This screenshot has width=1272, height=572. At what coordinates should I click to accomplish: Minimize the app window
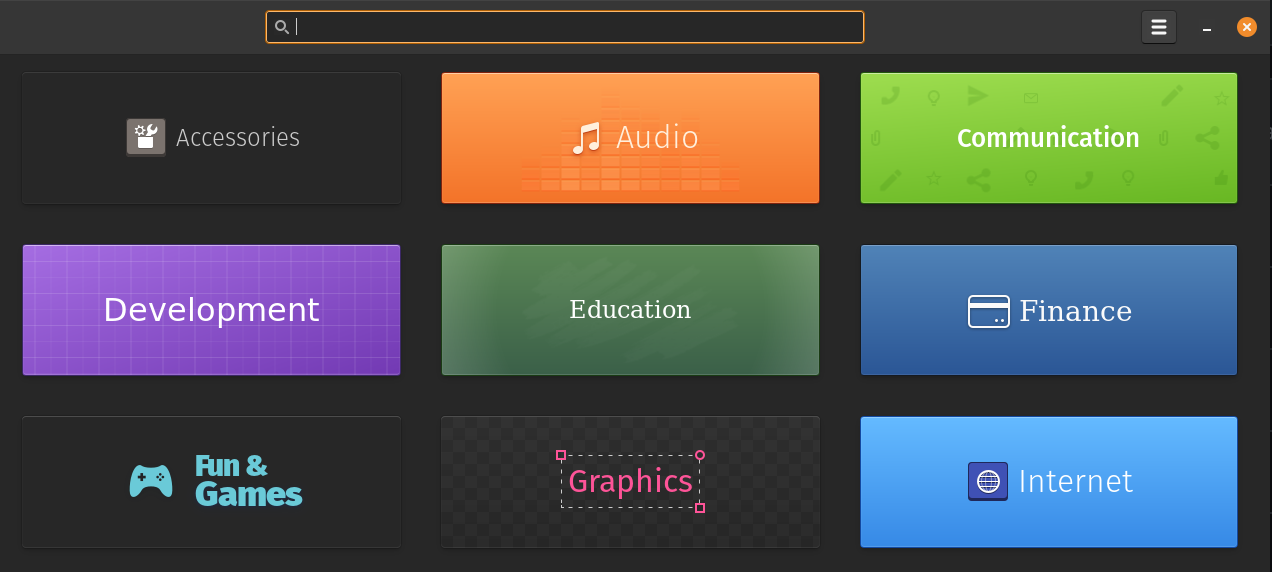(x=1207, y=29)
